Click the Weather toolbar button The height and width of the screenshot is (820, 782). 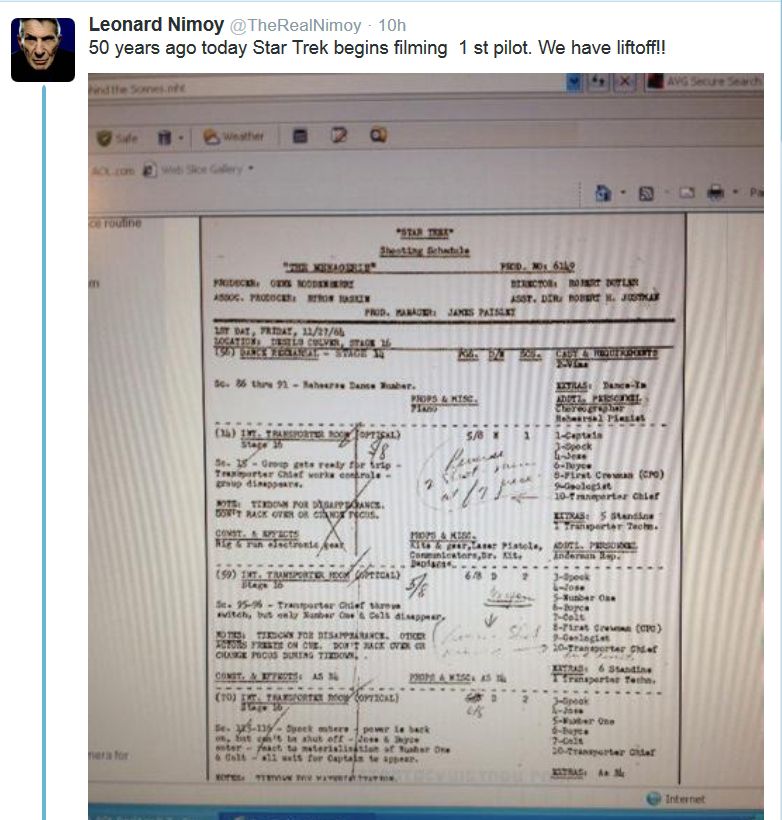pyautogui.click(x=233, y=137)
